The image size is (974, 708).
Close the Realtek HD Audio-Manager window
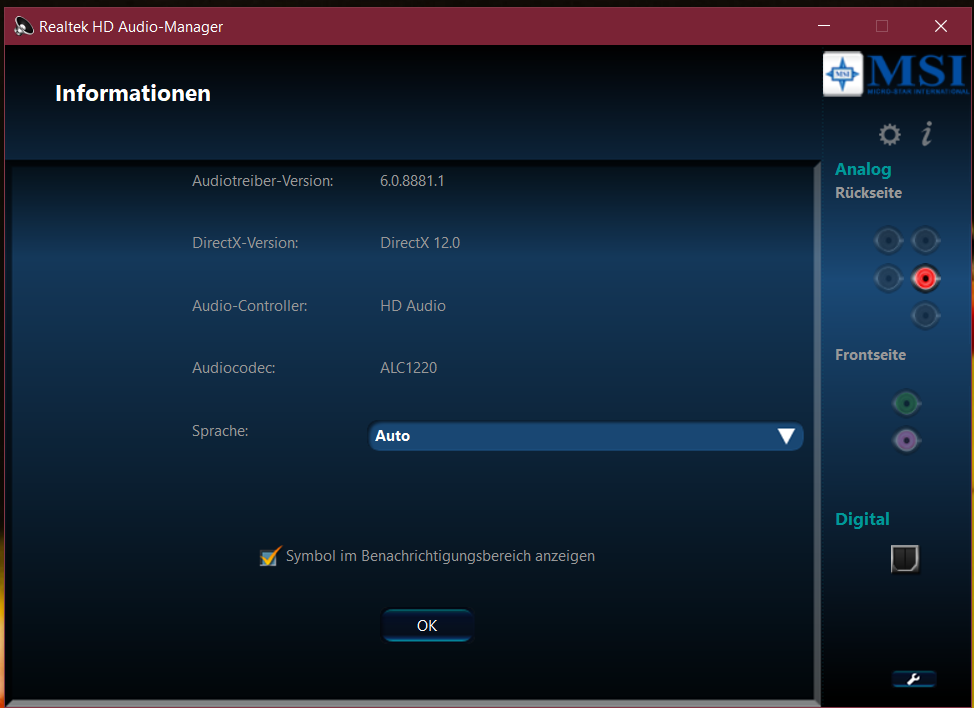click(x=940, y=26)
